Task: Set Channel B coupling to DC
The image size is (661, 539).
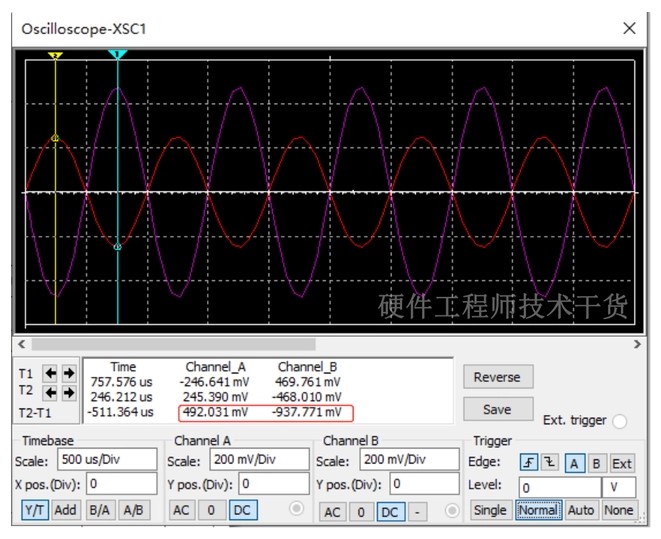Action: pos(390,512)
